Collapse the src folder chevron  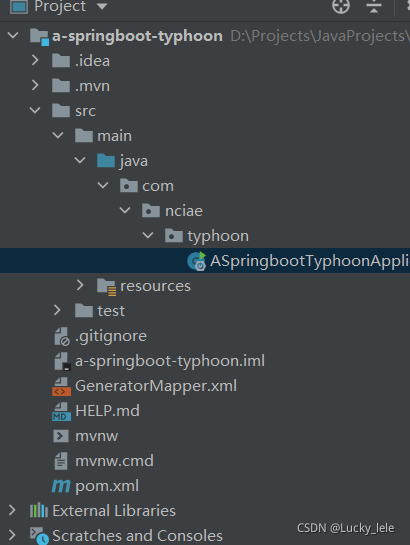(35, 110)
